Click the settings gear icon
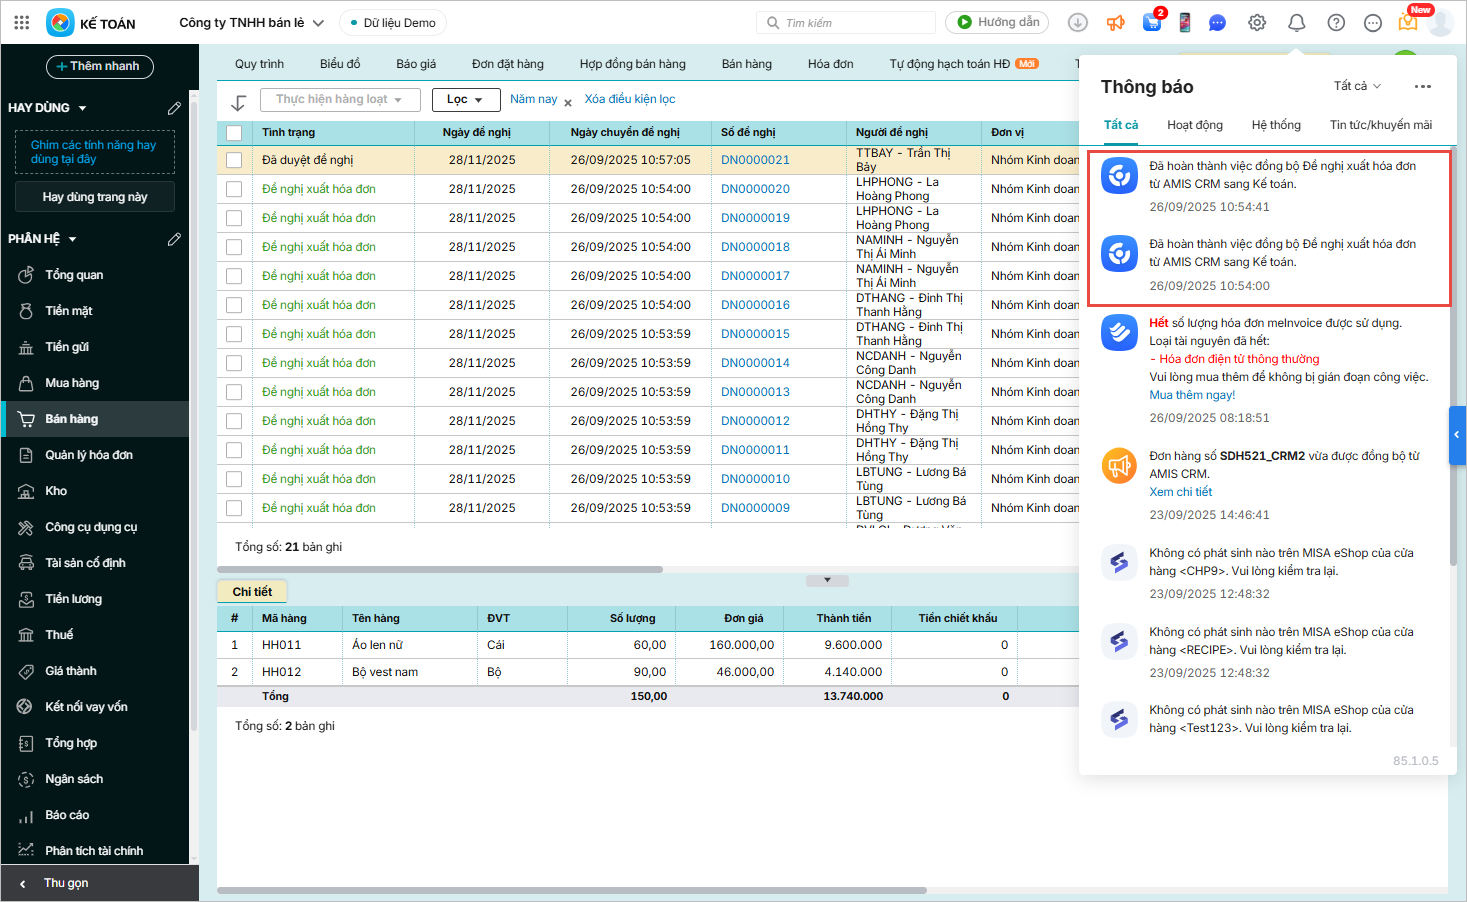1467x902 pixels. (x=1257, y=23)
